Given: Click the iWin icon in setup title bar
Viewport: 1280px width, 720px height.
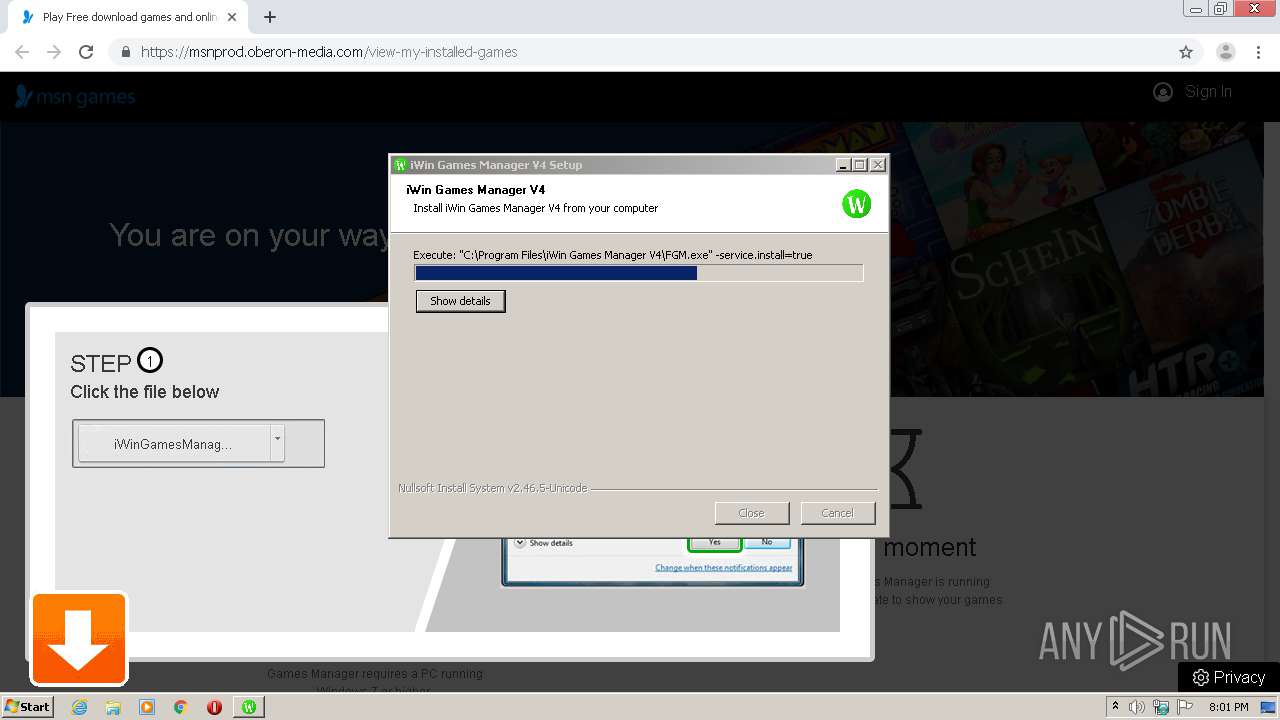Looking at the screenshot, I should pyautogui.click(x=401, y=165).
